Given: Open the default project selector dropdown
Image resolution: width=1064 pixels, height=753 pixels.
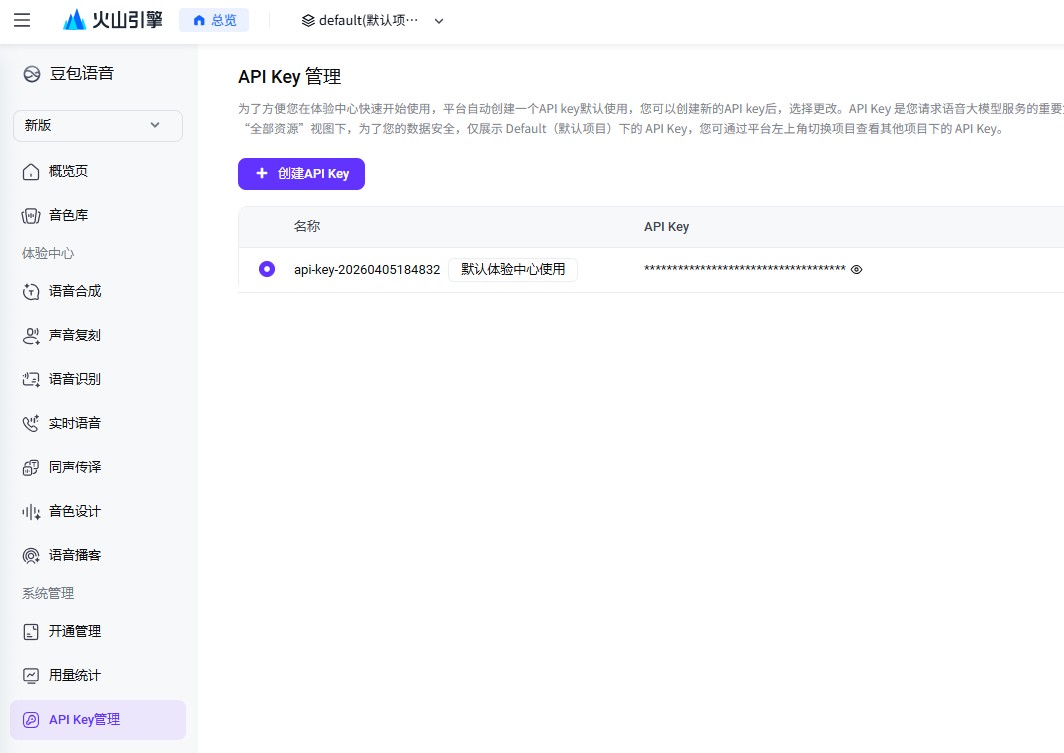Looking at the screenshot, I should pos(360,20).
